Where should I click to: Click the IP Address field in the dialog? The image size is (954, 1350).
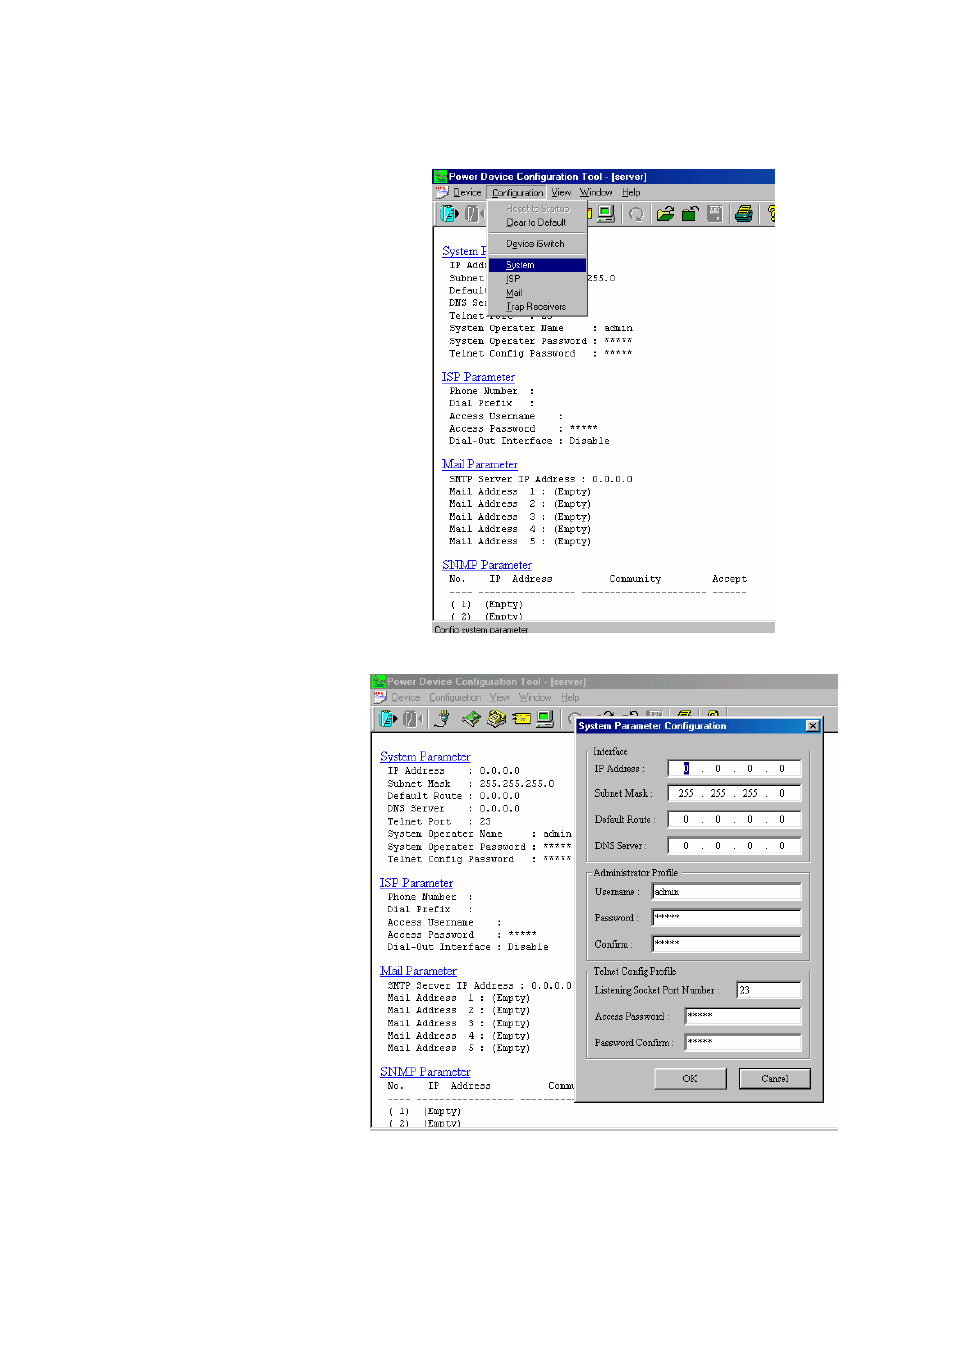click(x=734, y=769)
